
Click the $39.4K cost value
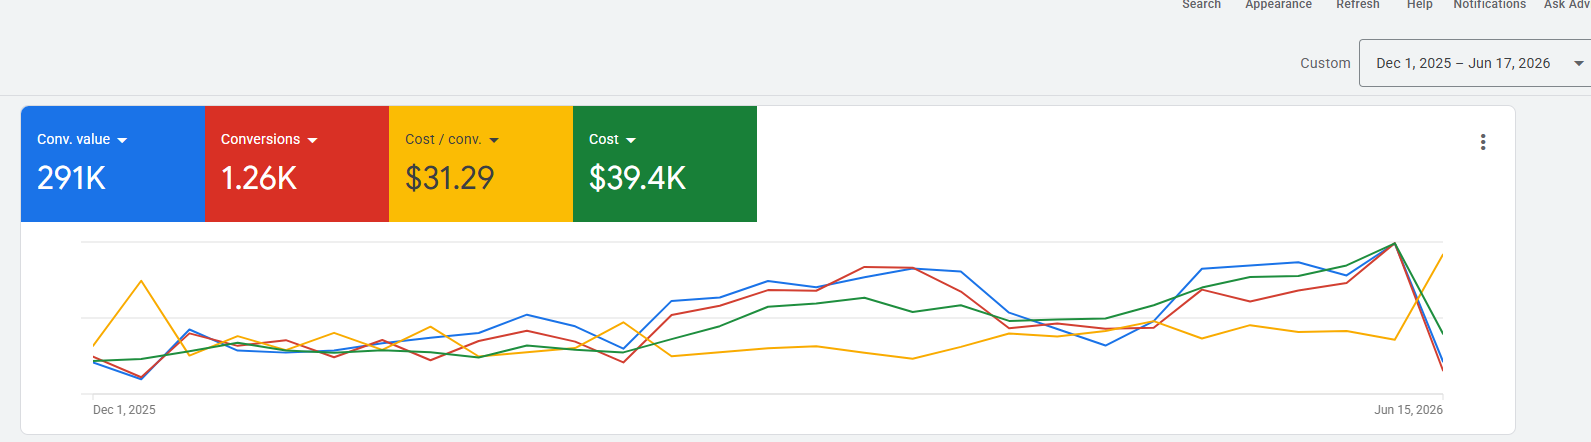(x=638, y=178)
